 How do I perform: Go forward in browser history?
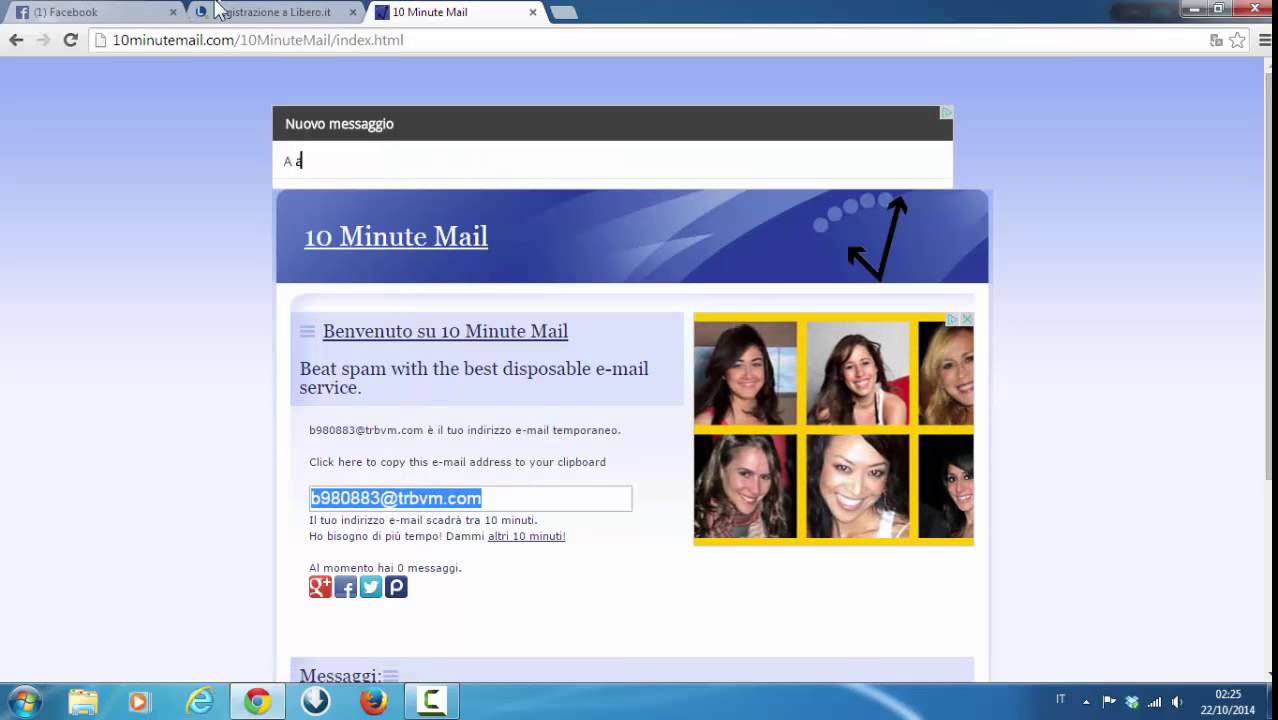pos(43,40)
